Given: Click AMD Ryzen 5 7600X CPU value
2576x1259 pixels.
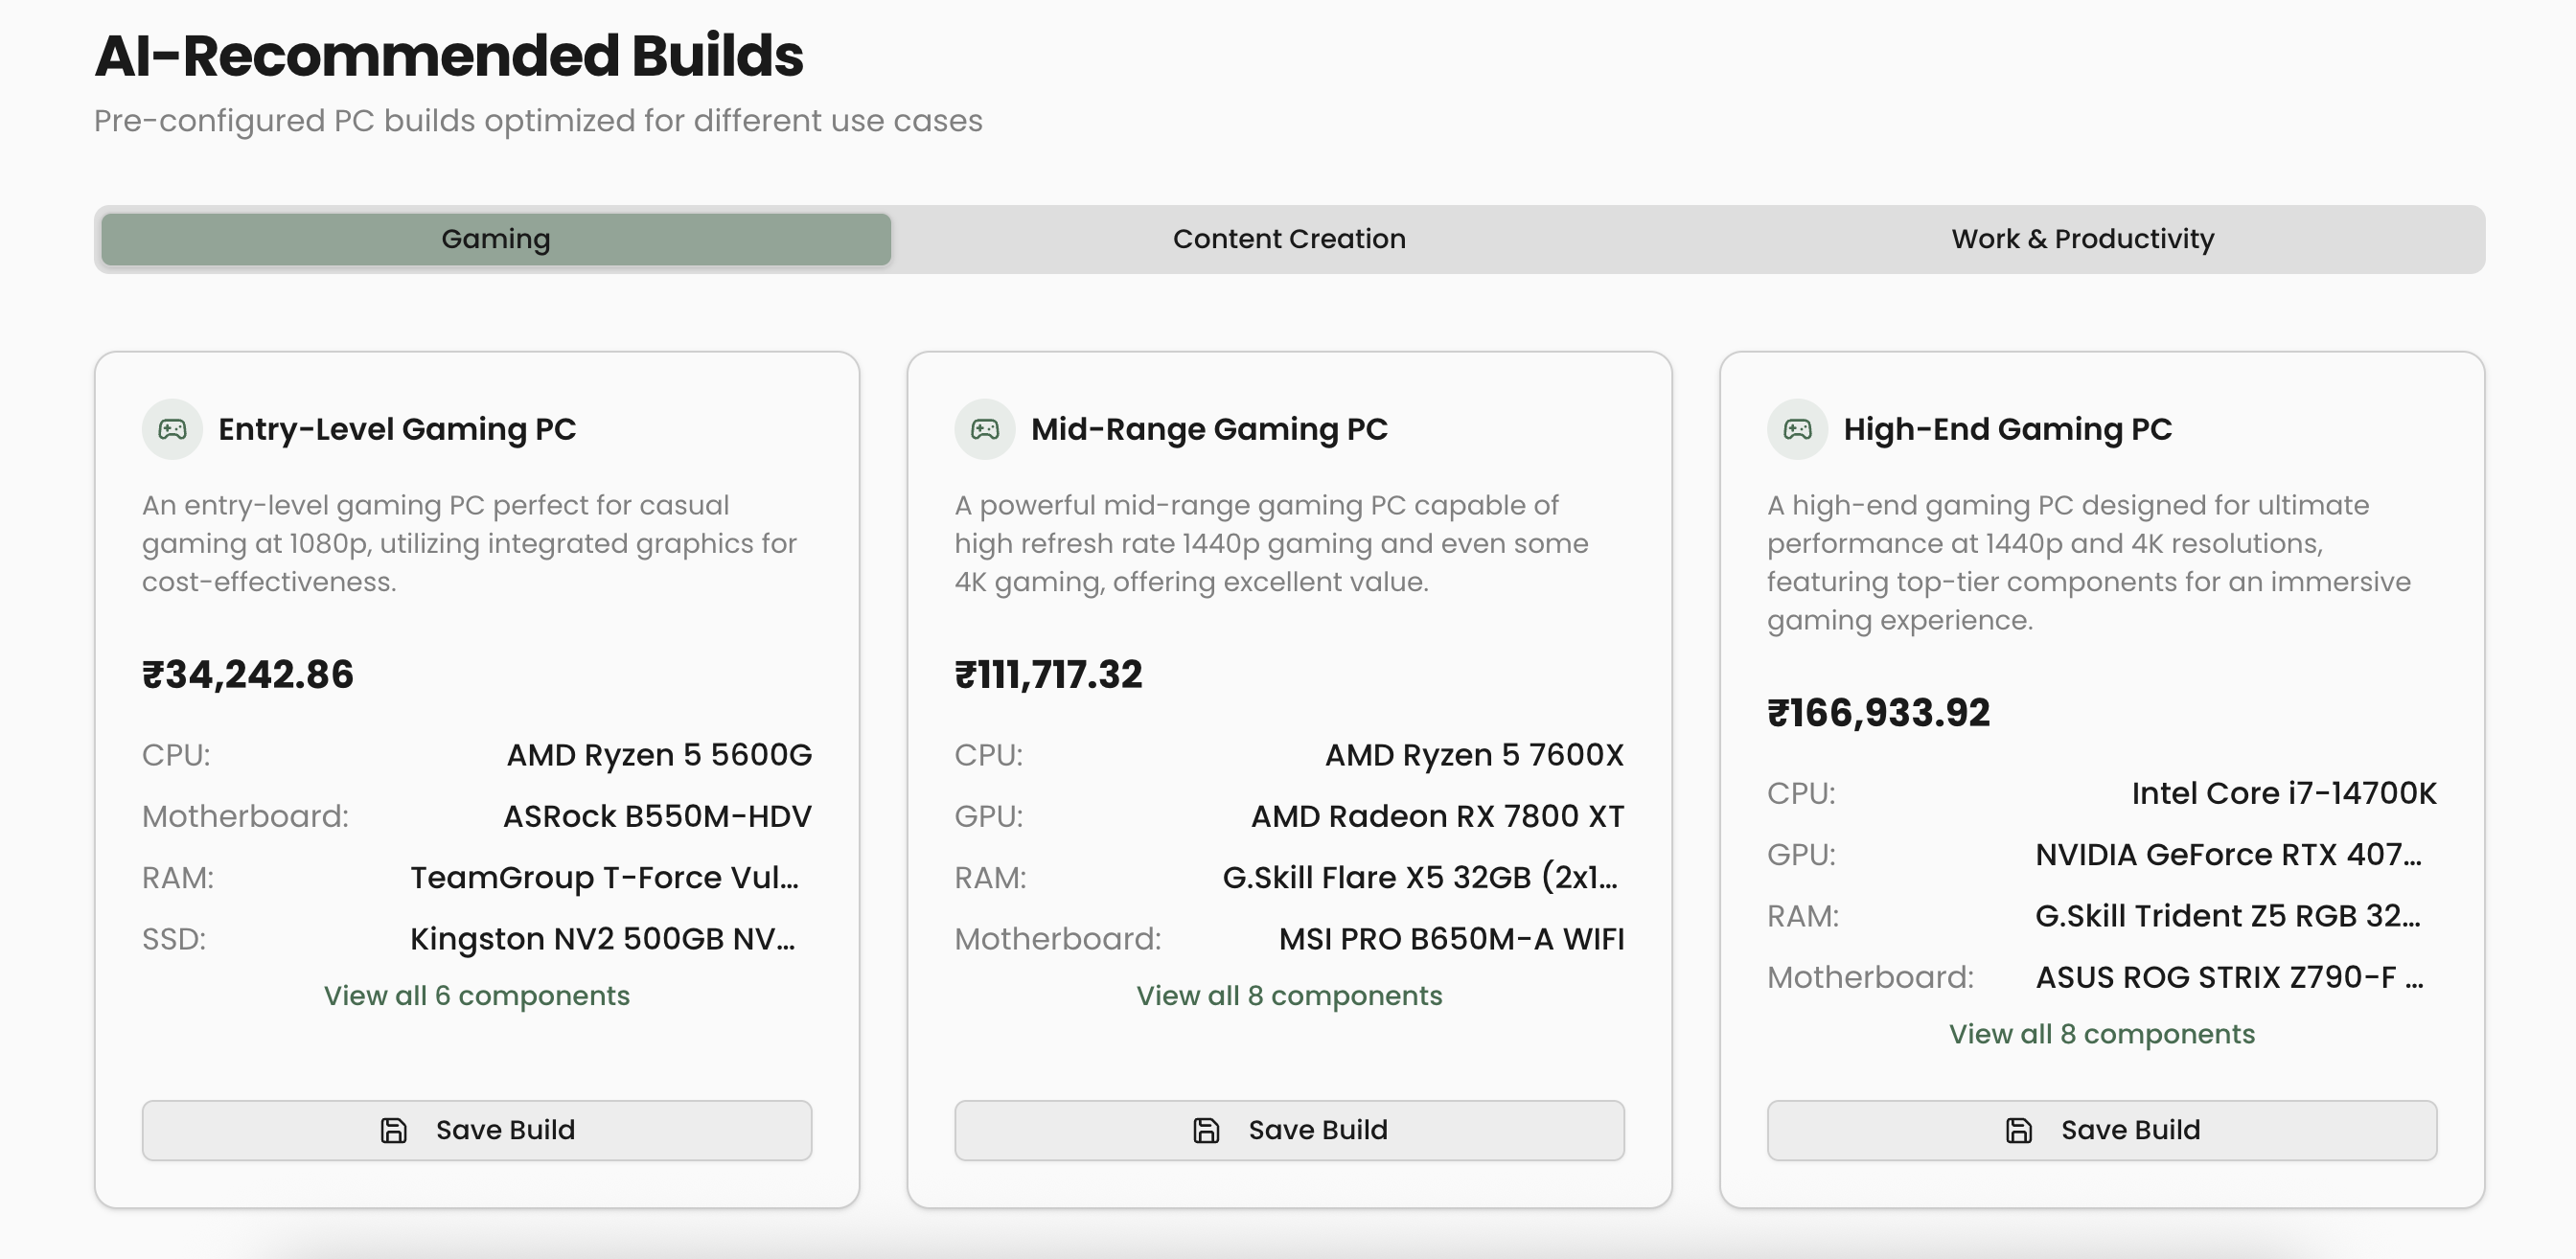Looking at the screenshot, I should pos(1474,755).
